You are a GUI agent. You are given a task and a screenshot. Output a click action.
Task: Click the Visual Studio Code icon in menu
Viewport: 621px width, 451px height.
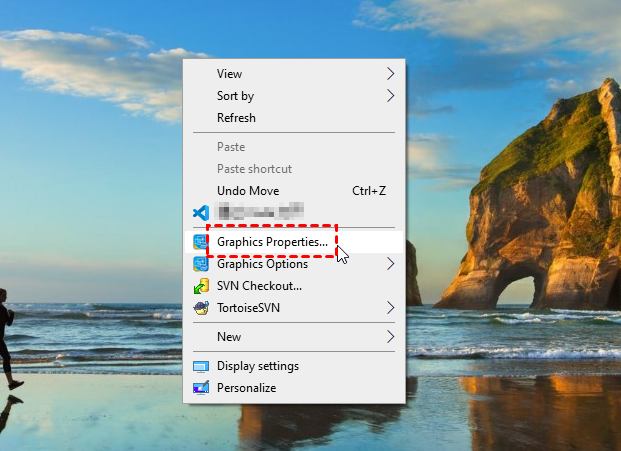pos(201,213)
